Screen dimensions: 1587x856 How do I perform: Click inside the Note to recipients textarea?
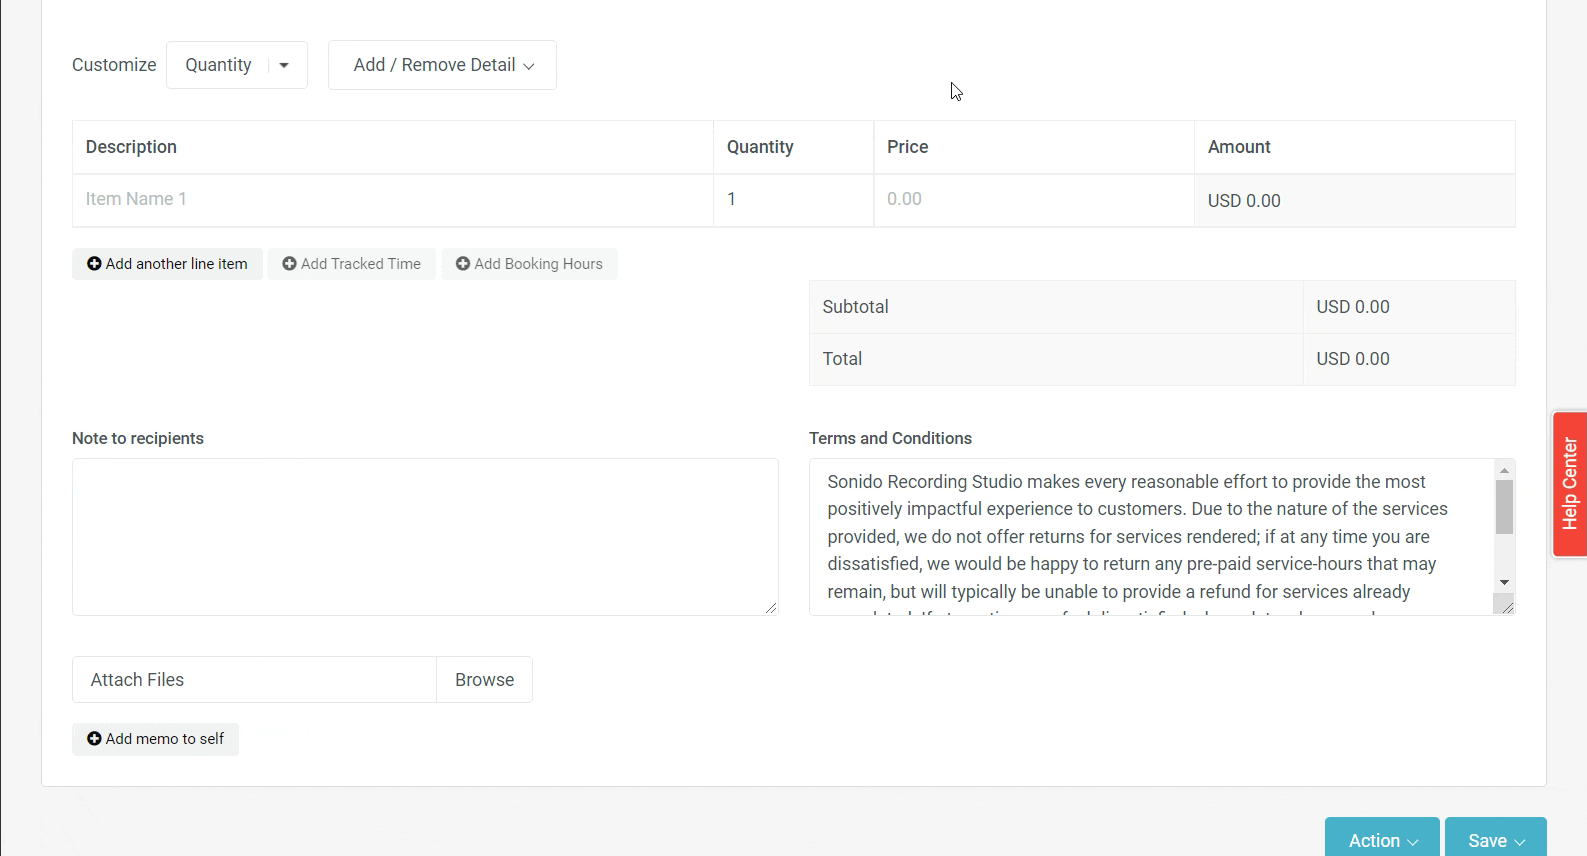pyautogui.click(x=425, y=536)
